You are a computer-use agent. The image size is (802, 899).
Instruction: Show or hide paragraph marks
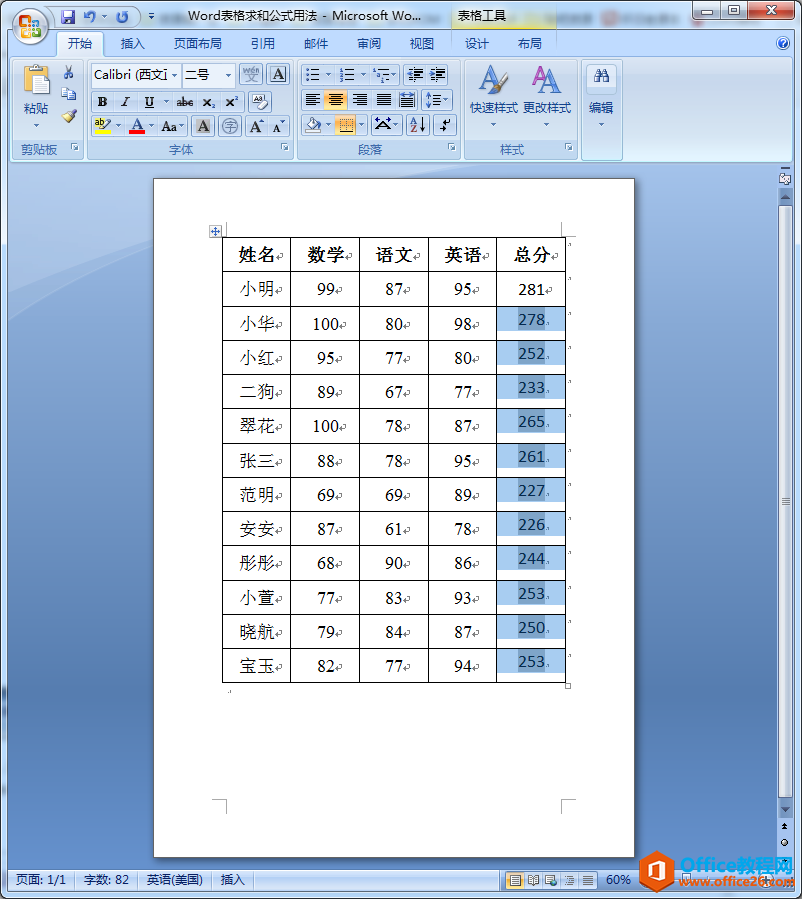(445, 125)
